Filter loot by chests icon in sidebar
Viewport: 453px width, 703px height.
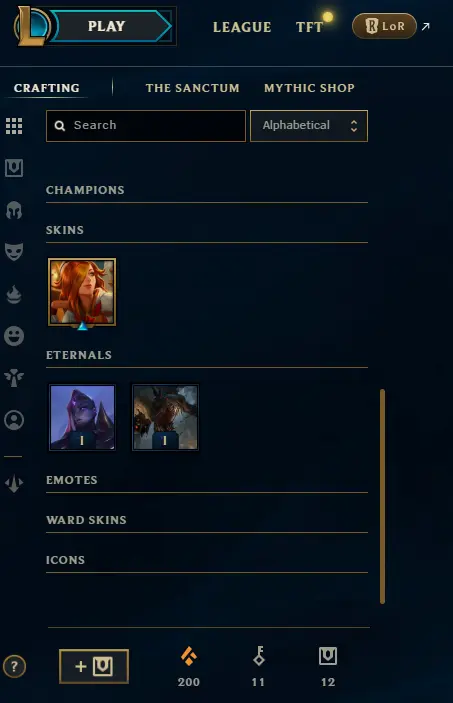click(14, 168)
